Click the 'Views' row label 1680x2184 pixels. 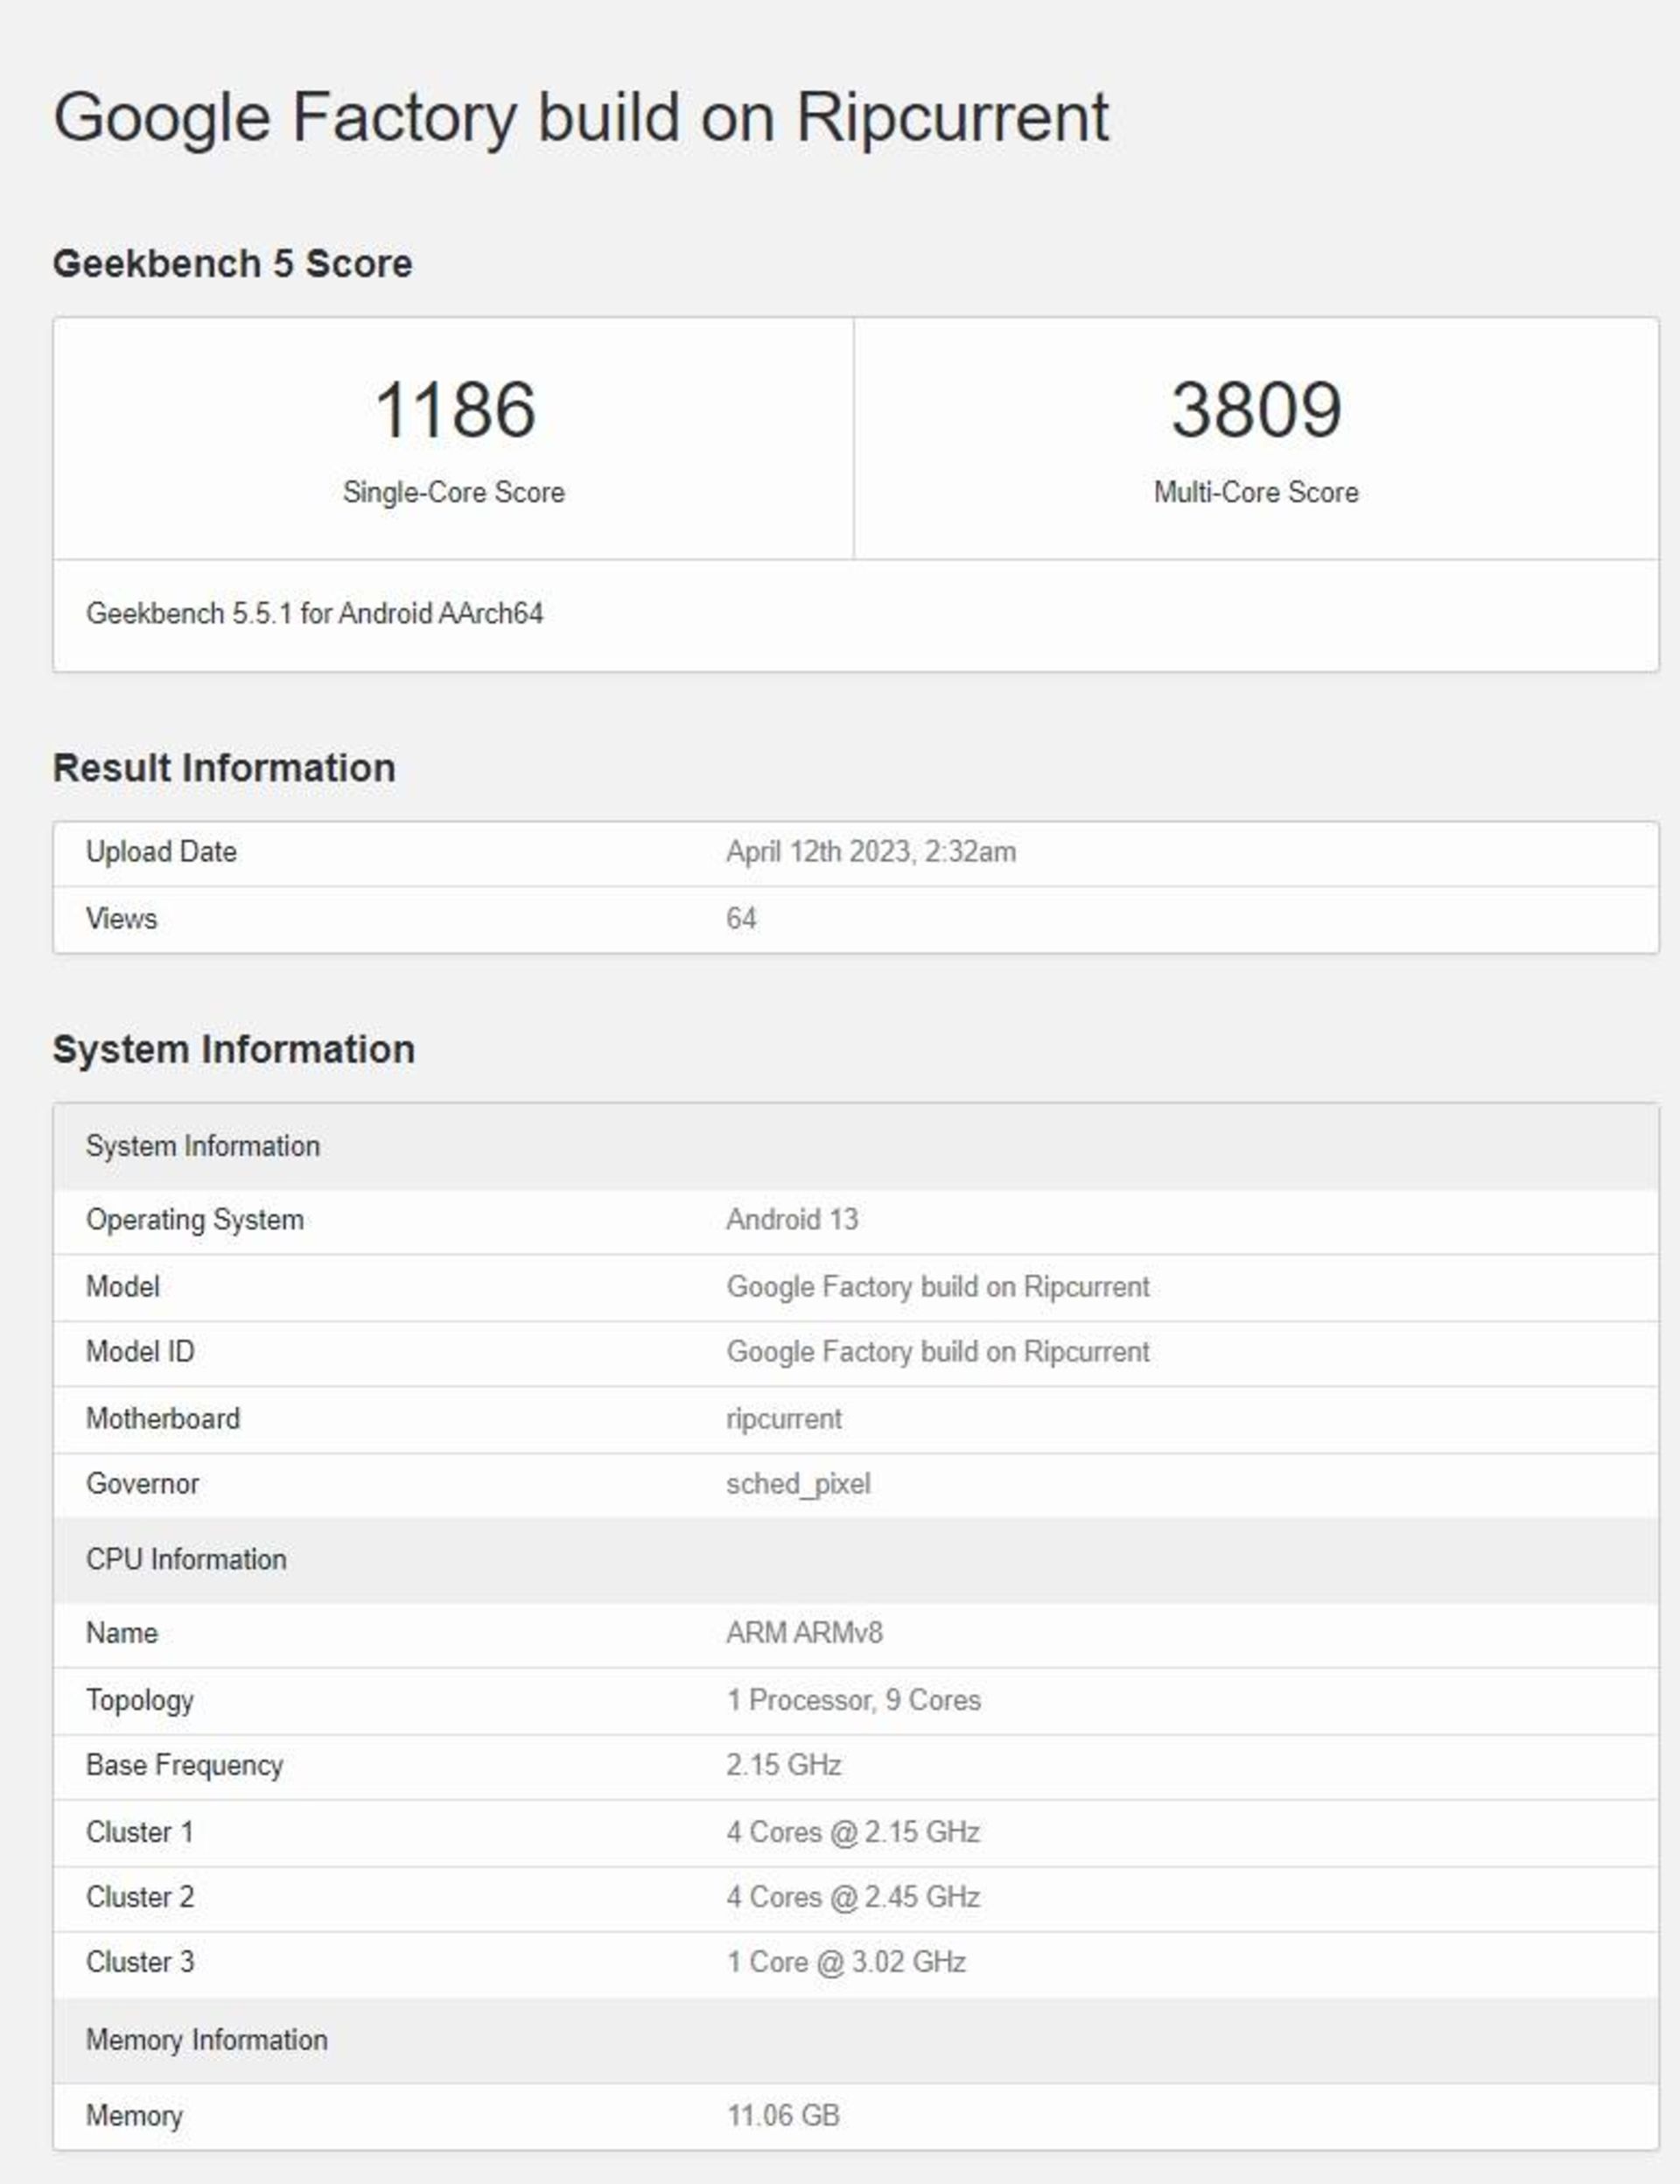[121, 918]
